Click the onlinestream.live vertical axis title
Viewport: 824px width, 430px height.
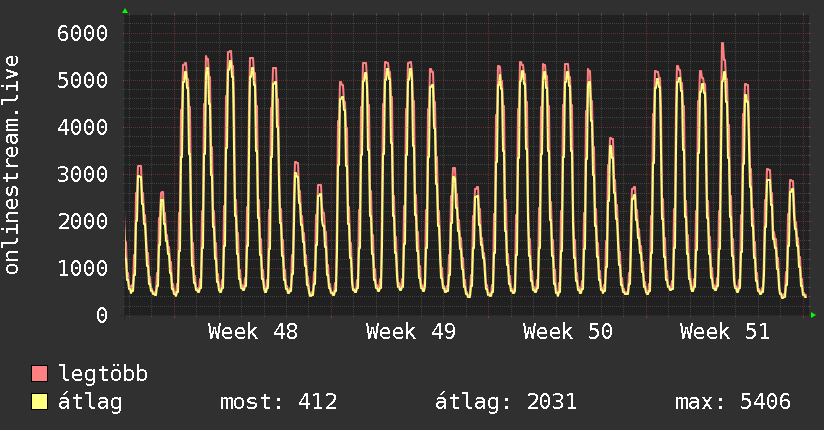[11, 165]
